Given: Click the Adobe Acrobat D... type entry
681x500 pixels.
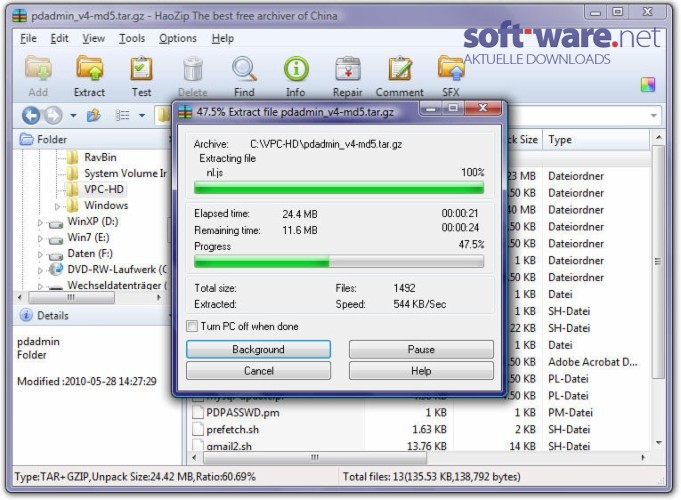Looking at the screenshot, I should (x=592, y=362).
